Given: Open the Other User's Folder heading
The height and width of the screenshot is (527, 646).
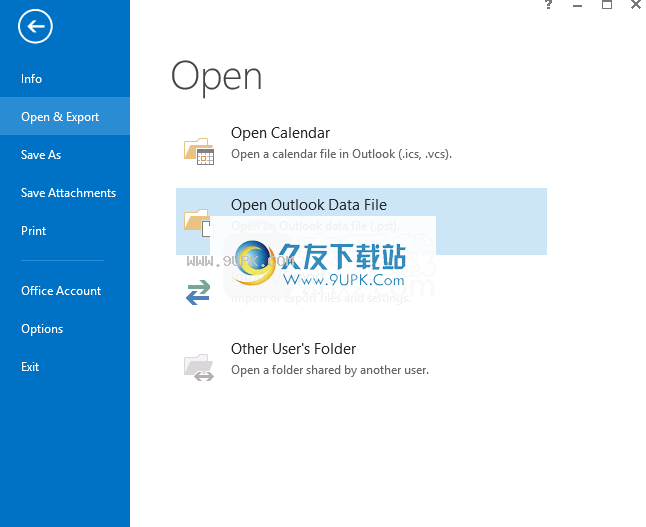Looking at the screenshot, I should pos(293,349).
